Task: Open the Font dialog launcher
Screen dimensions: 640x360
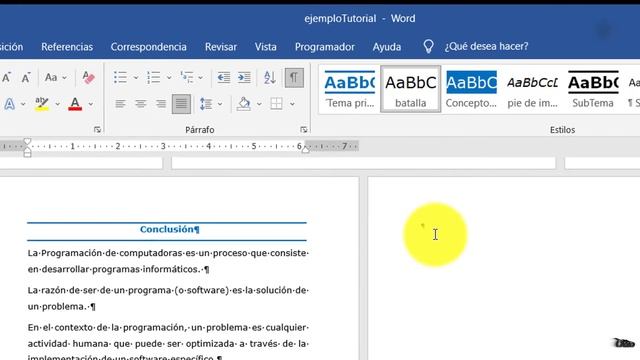Action: click(97, 129)
